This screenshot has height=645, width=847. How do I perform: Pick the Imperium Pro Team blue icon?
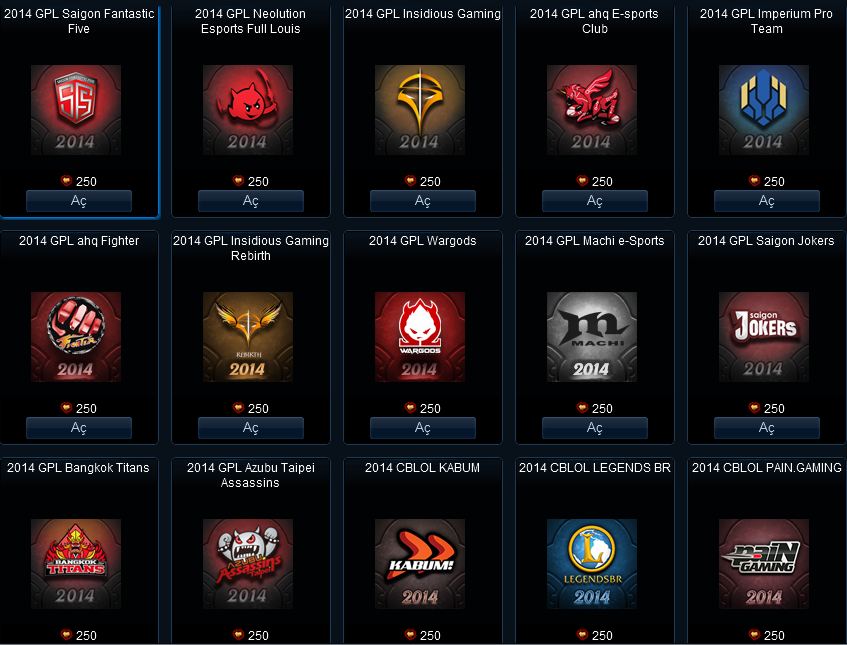point(764,110)
